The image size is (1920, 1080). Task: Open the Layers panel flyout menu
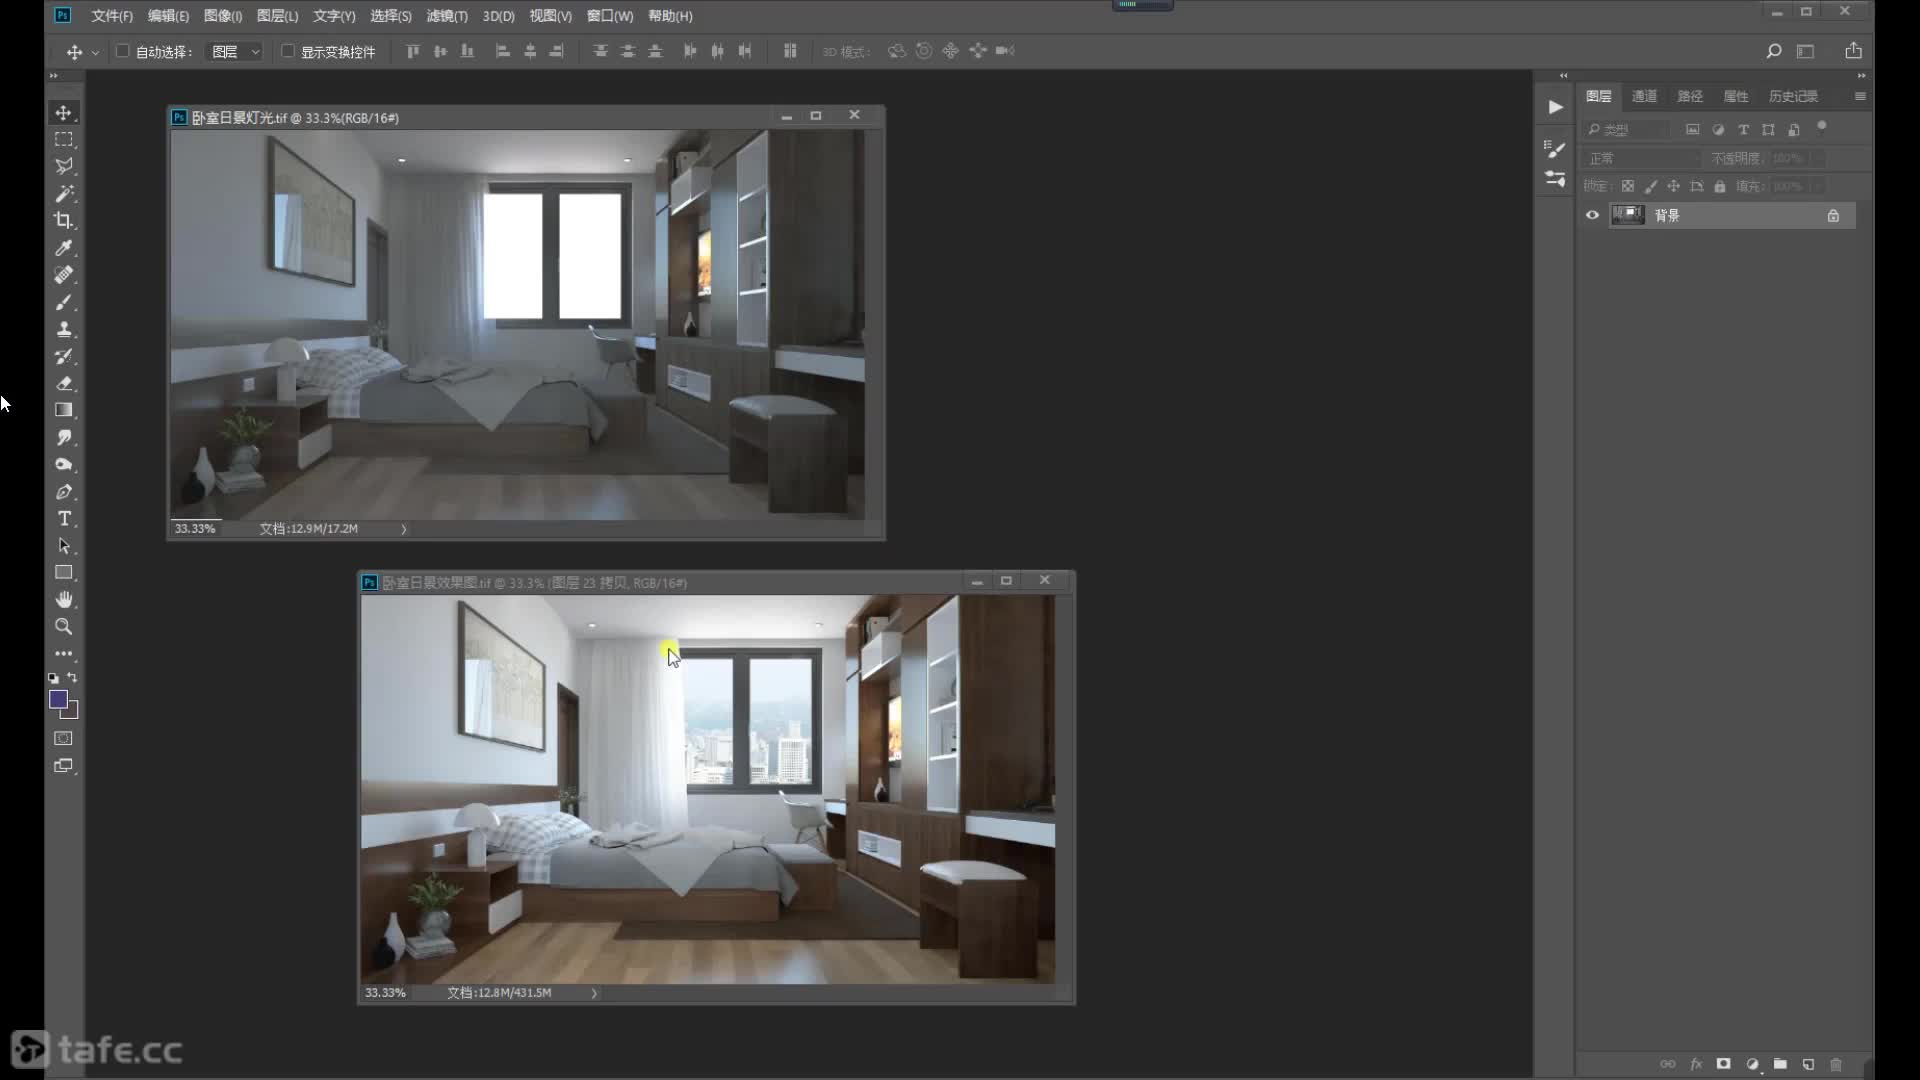click(1860, 96)
